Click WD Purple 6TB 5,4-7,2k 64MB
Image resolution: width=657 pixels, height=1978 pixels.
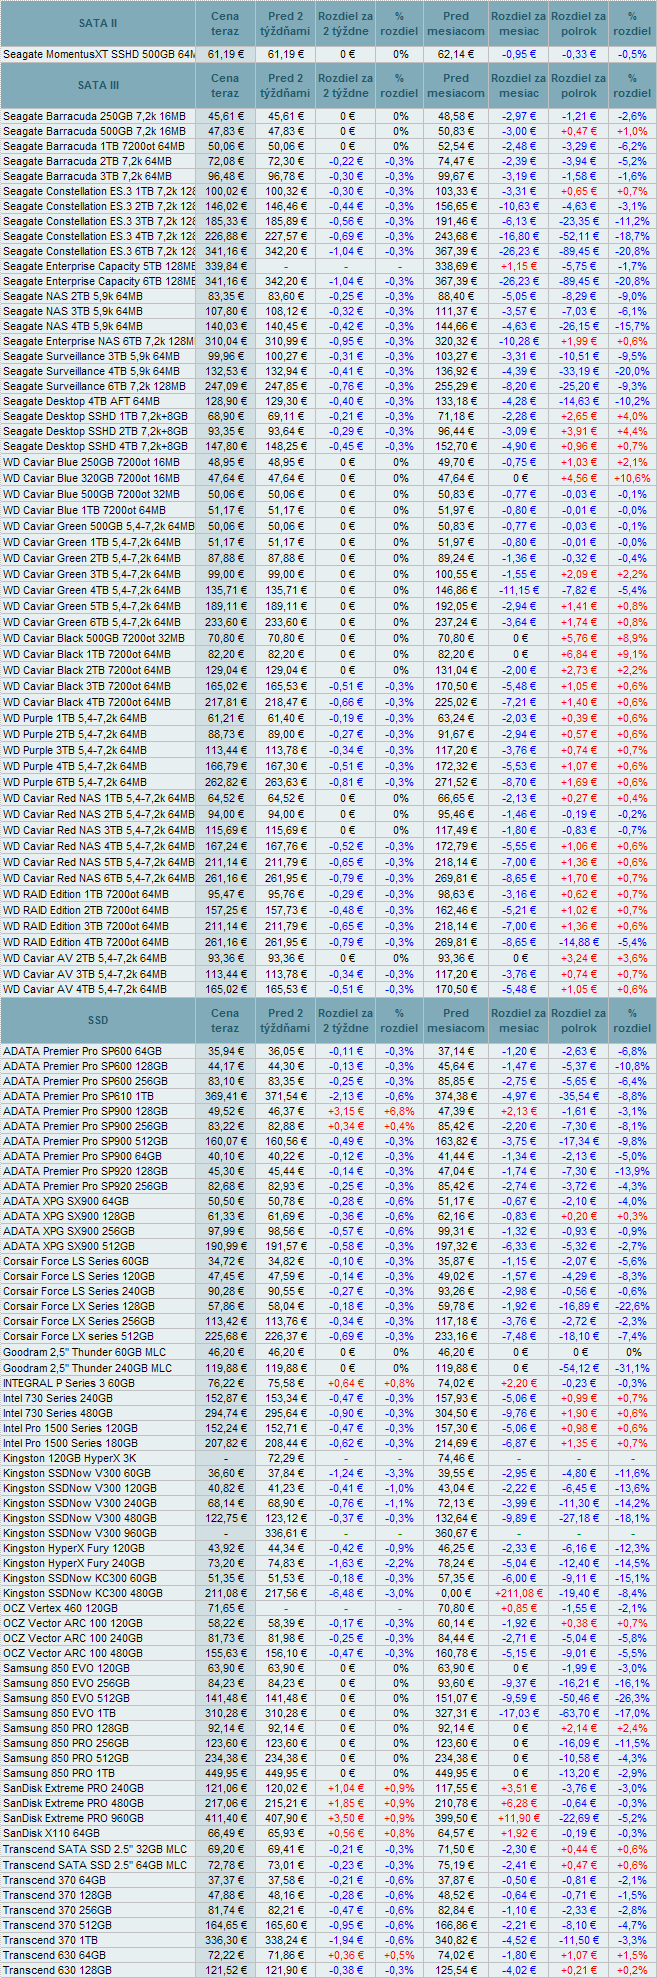[75, 782]
